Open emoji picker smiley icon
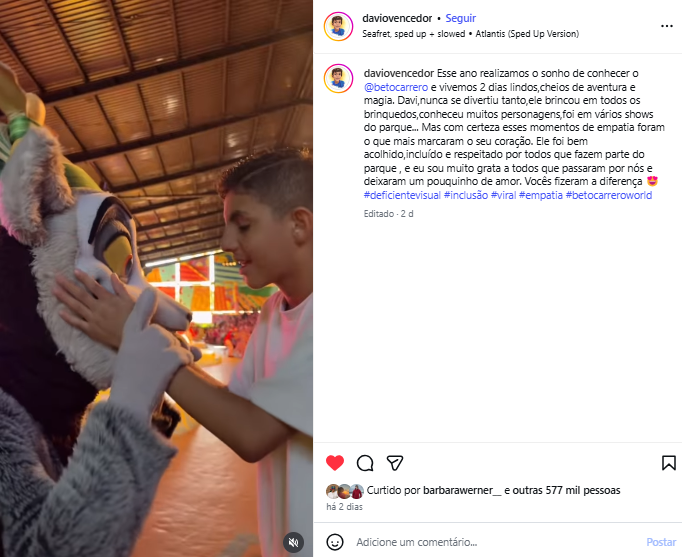The image size is (682, 557). [335, 542]
